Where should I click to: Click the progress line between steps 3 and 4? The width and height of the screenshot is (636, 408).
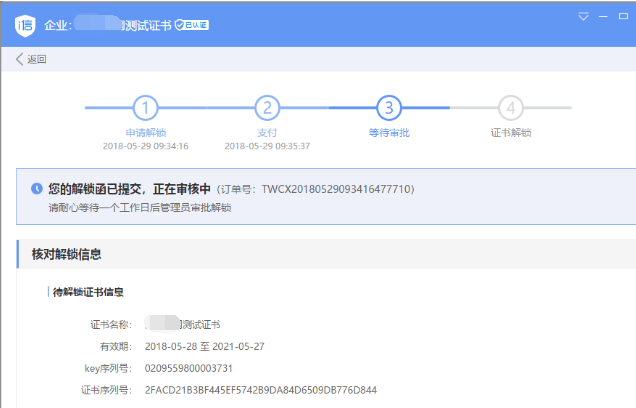(450, 108)
